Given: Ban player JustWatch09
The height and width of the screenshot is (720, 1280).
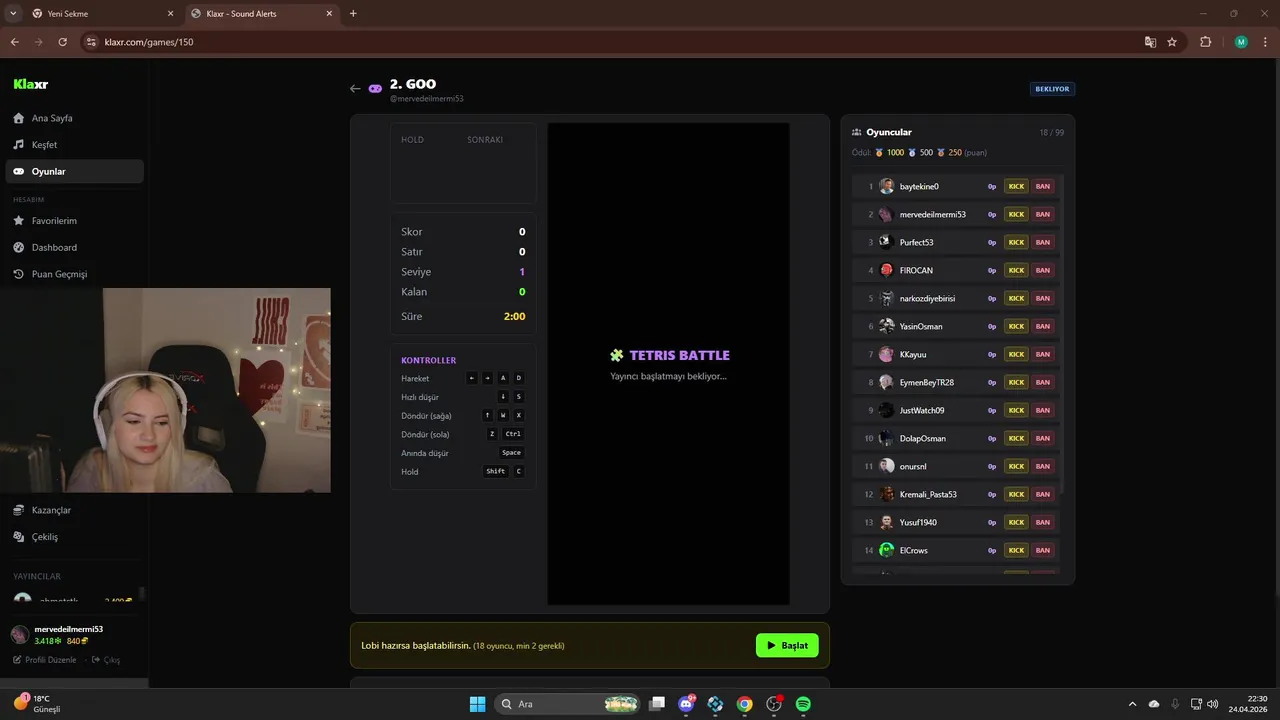Looking at the screenshot, I should (1043, 410).
